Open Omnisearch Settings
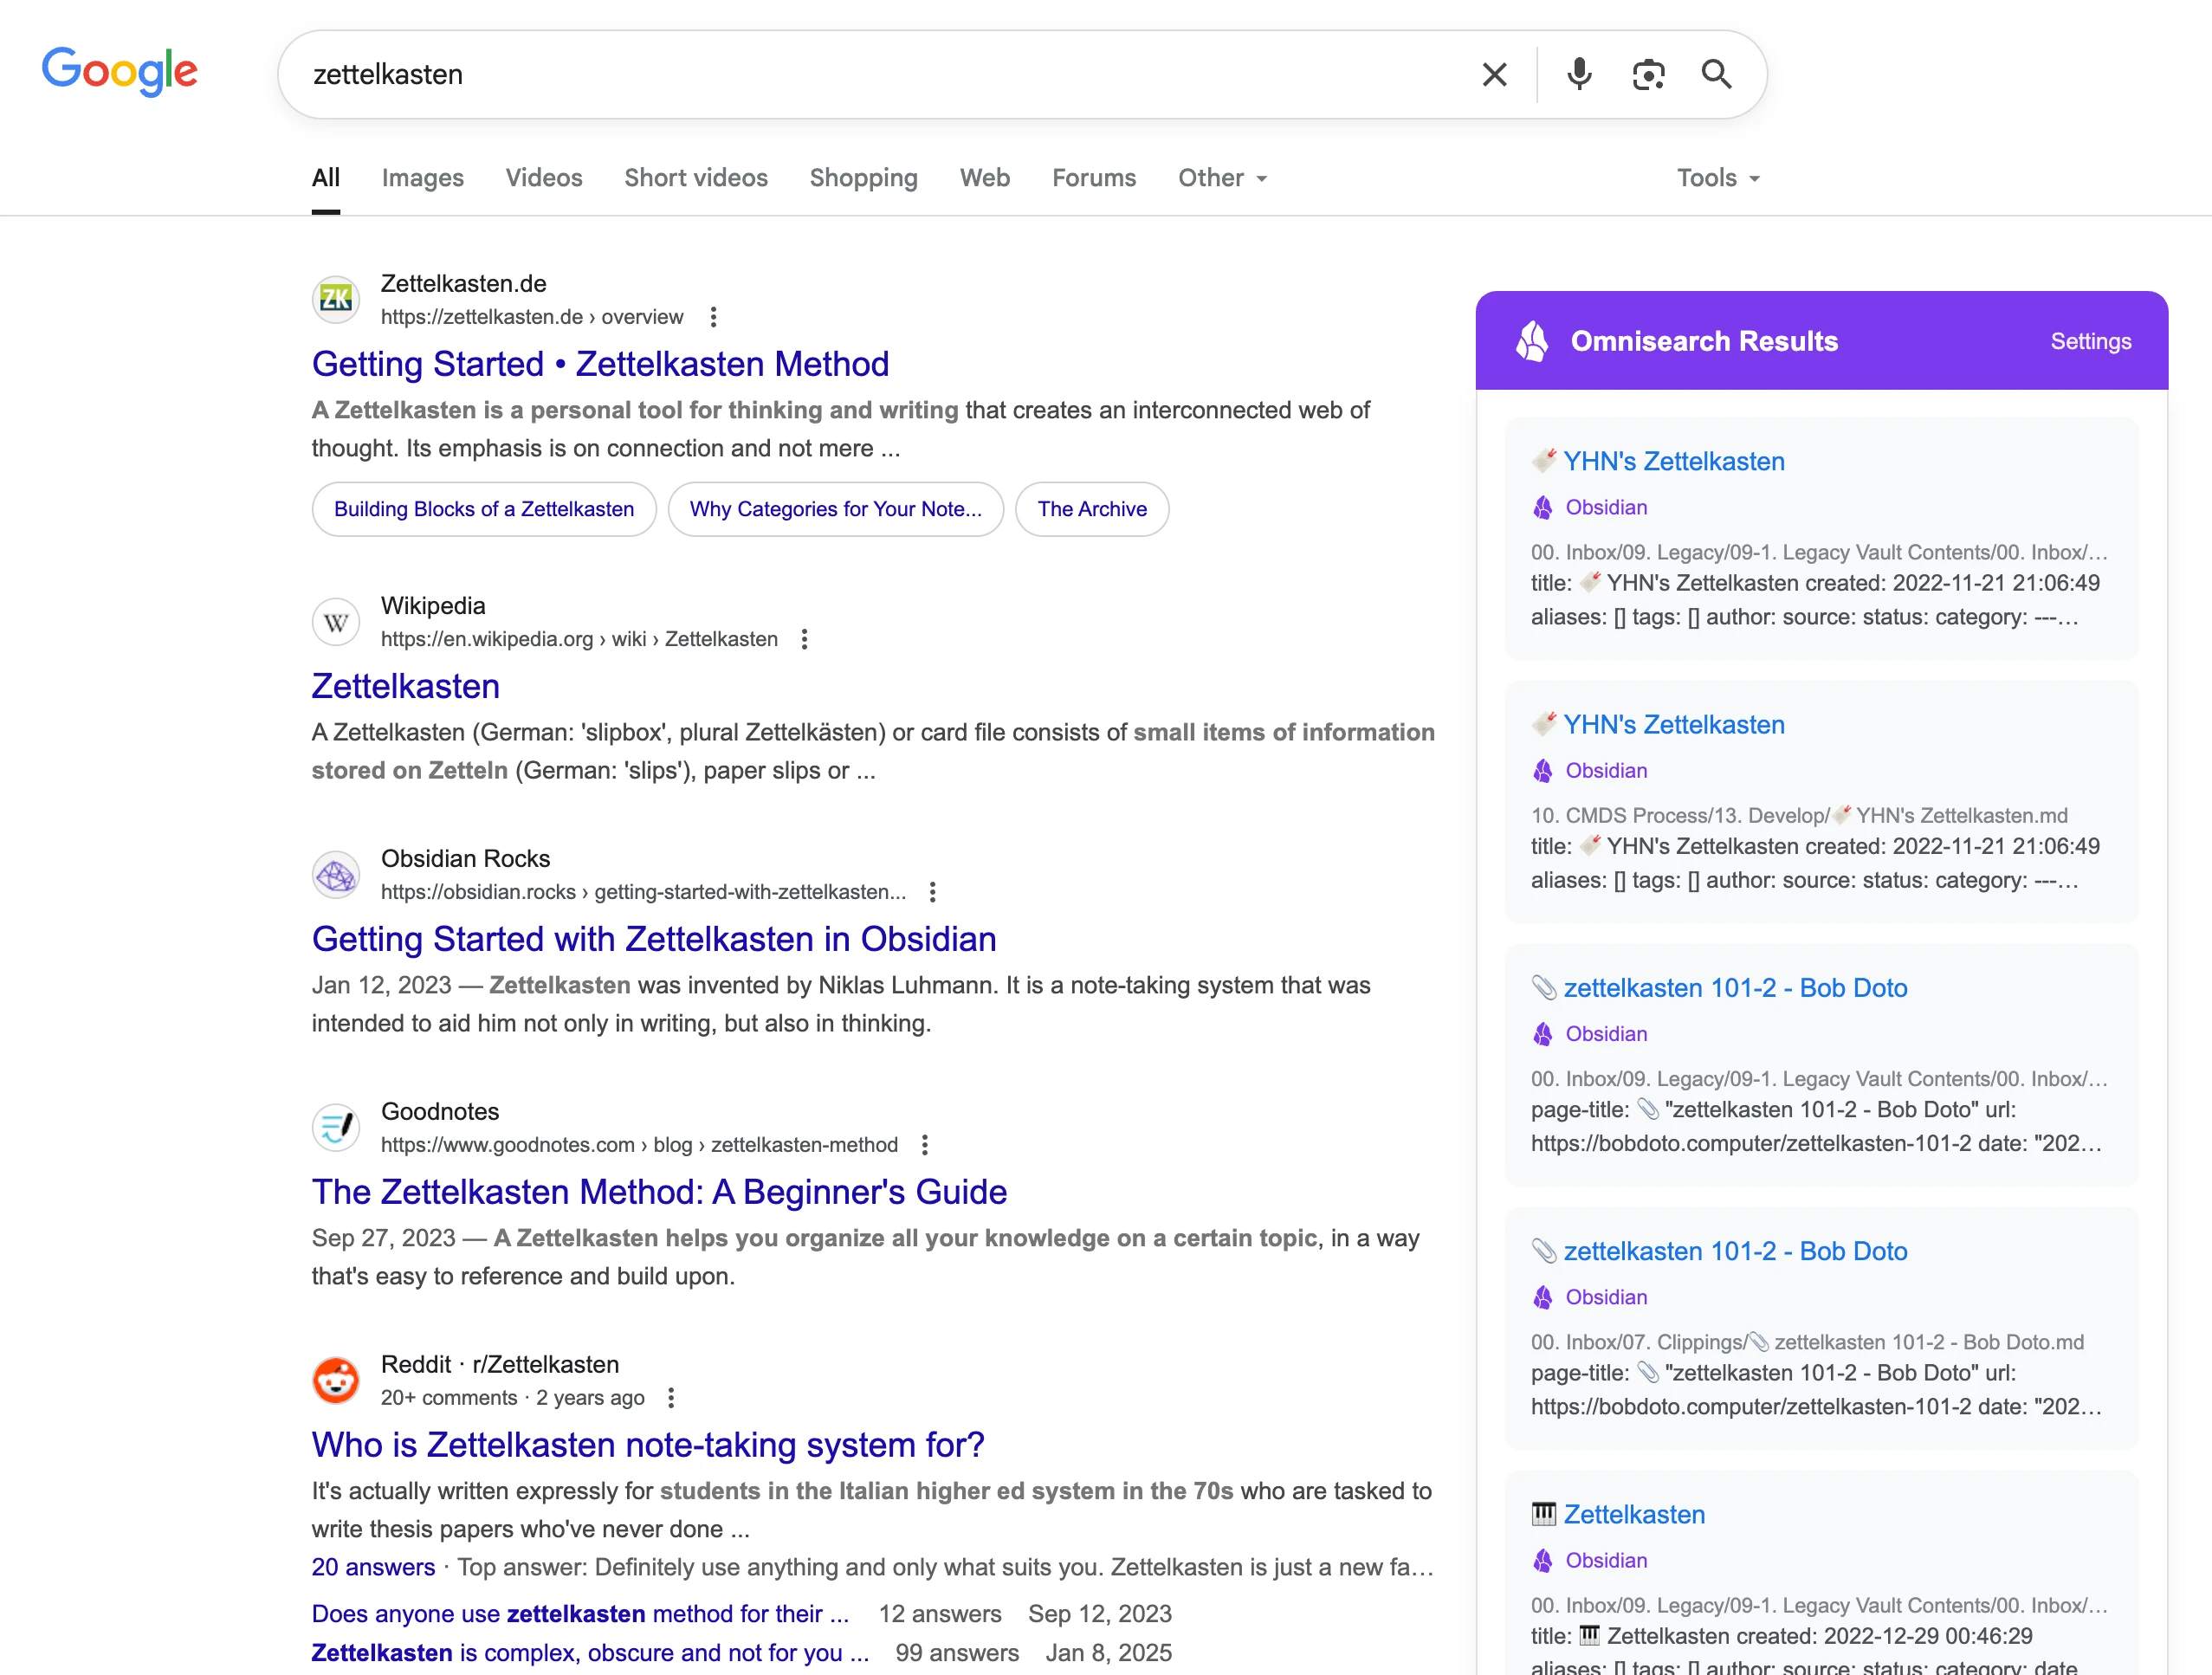Screen dimensions: 2212x1675 tap(2091, 341)
